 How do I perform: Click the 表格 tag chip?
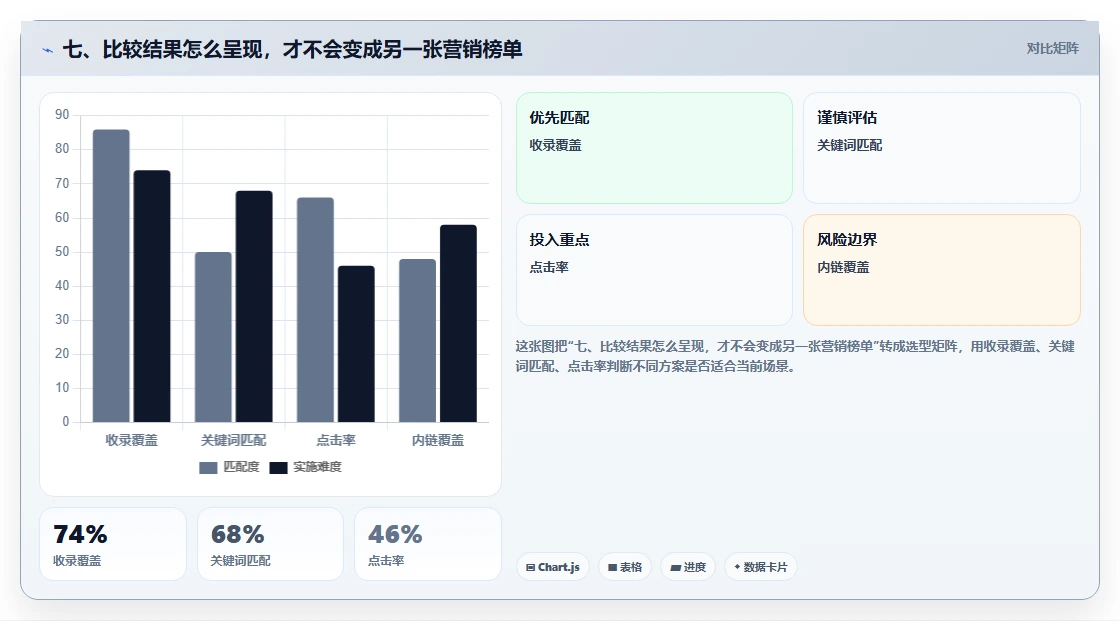[625, 567]
